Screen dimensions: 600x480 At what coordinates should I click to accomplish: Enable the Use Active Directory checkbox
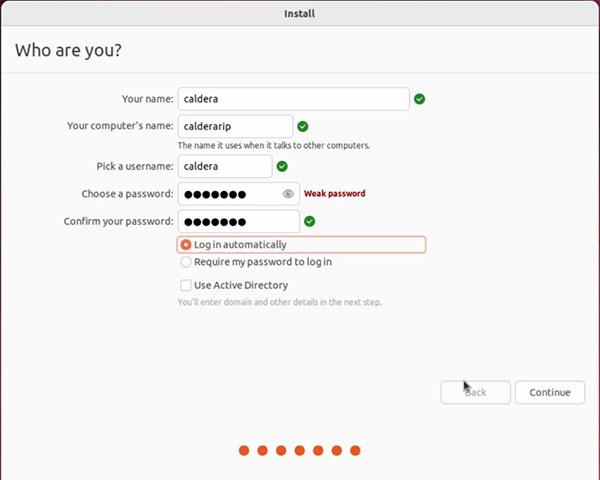(186, 285)
